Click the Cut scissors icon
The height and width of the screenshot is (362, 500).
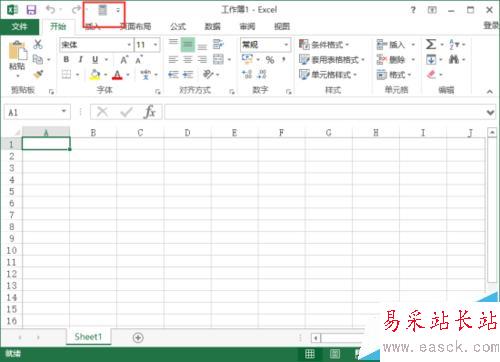tap(38, 44)
